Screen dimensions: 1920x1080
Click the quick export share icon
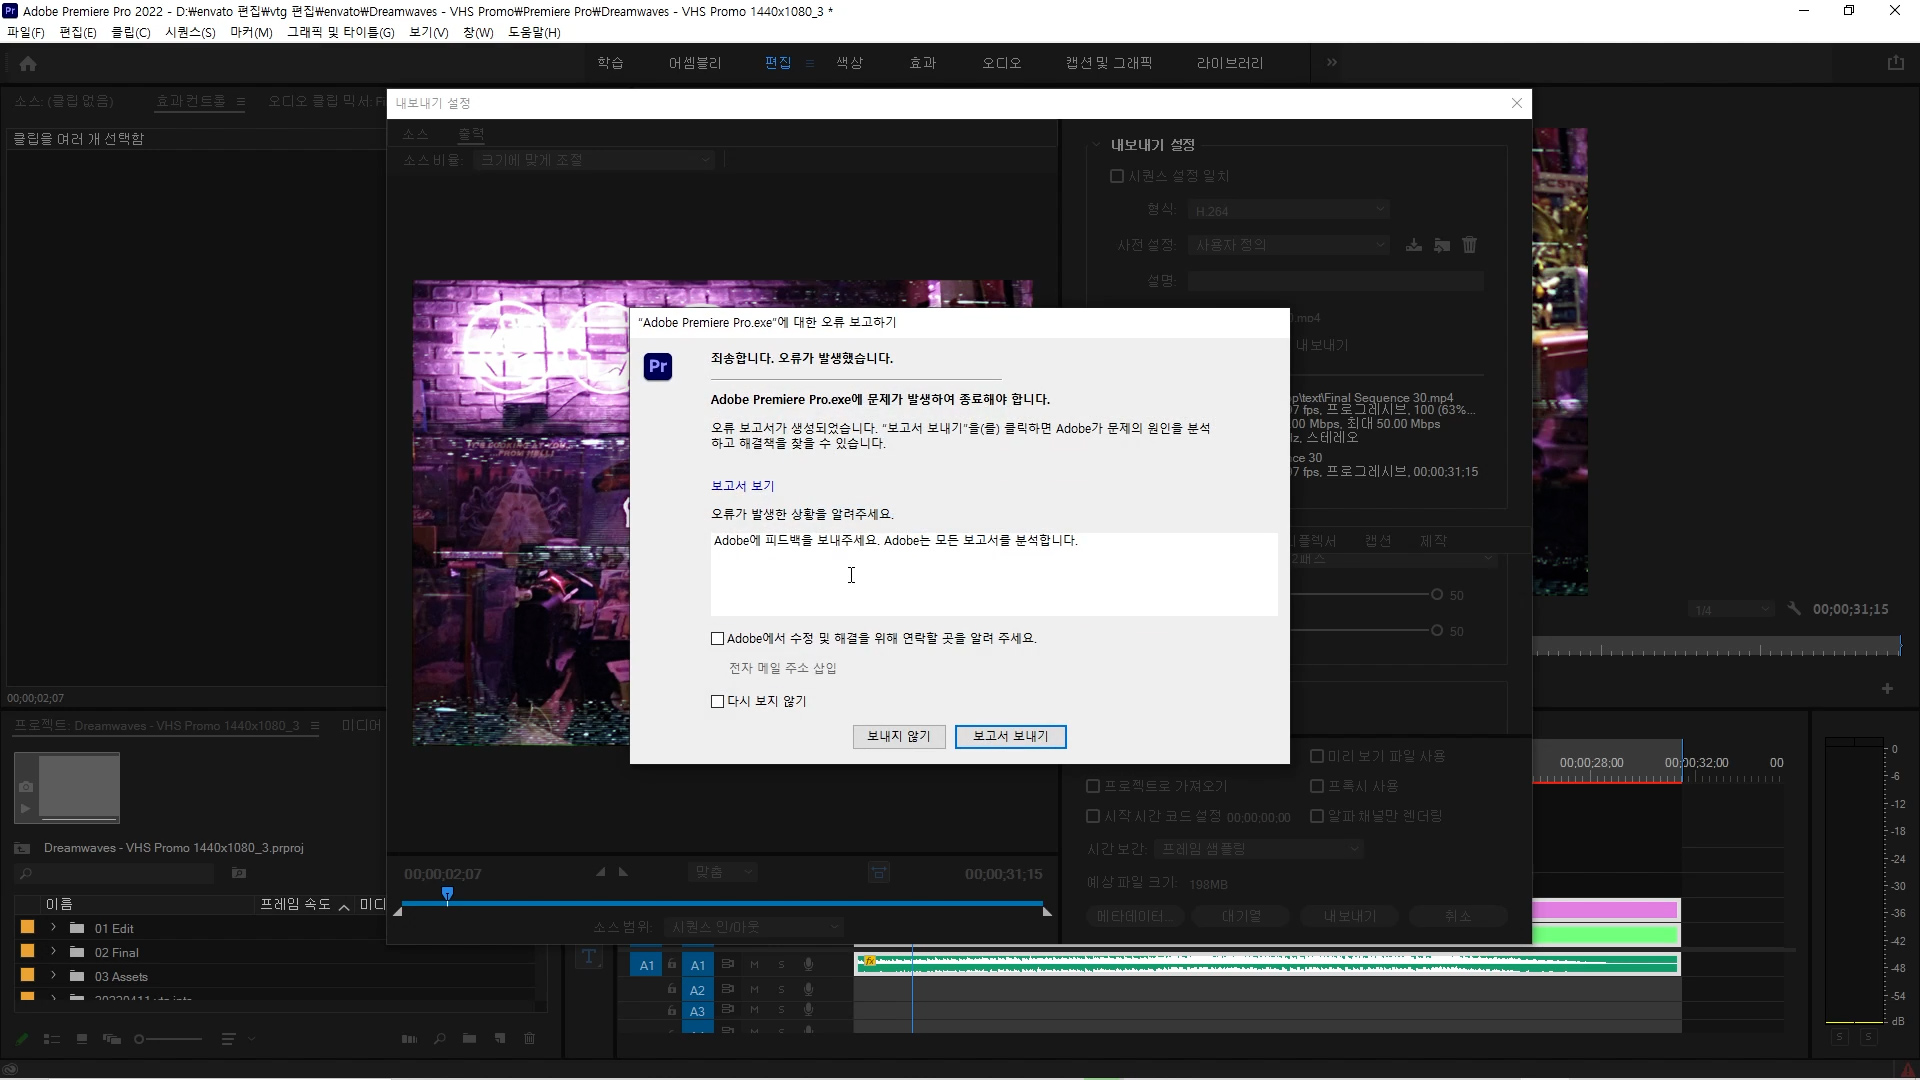(x=1895, y=63)
